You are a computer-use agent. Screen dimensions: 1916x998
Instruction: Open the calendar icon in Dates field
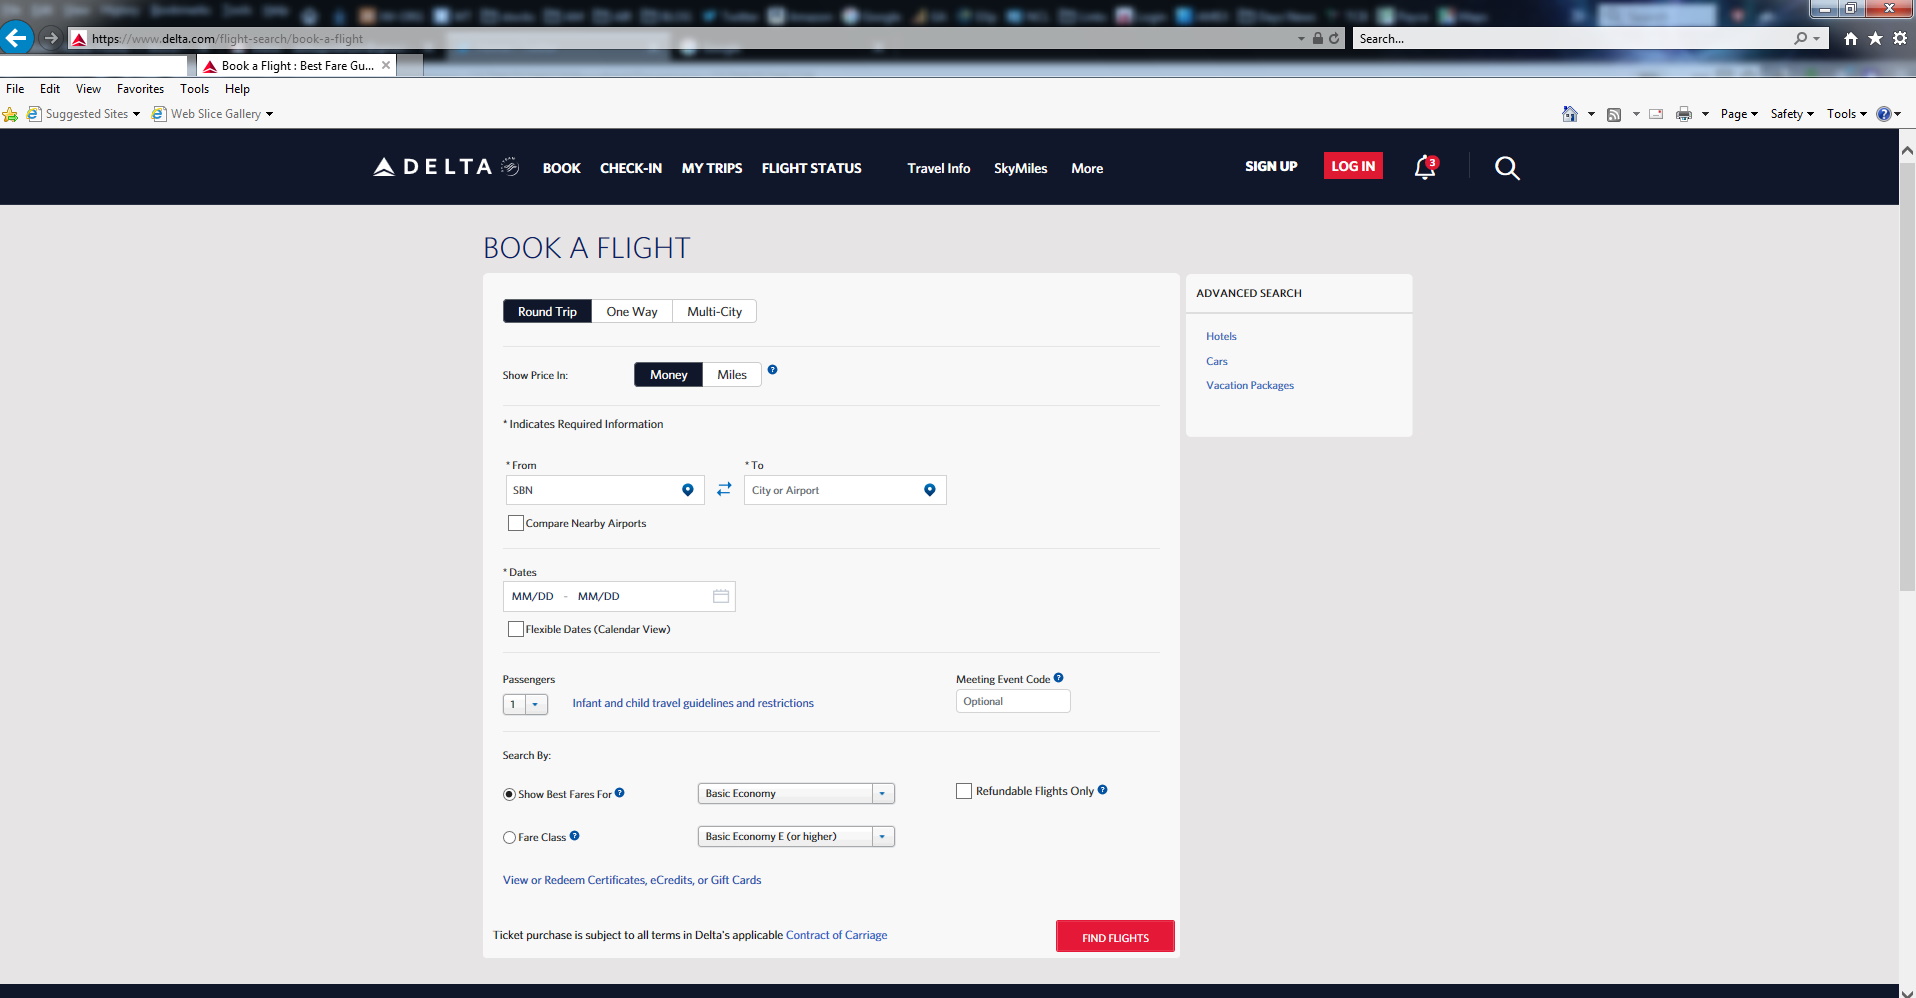tap(720, 596)
